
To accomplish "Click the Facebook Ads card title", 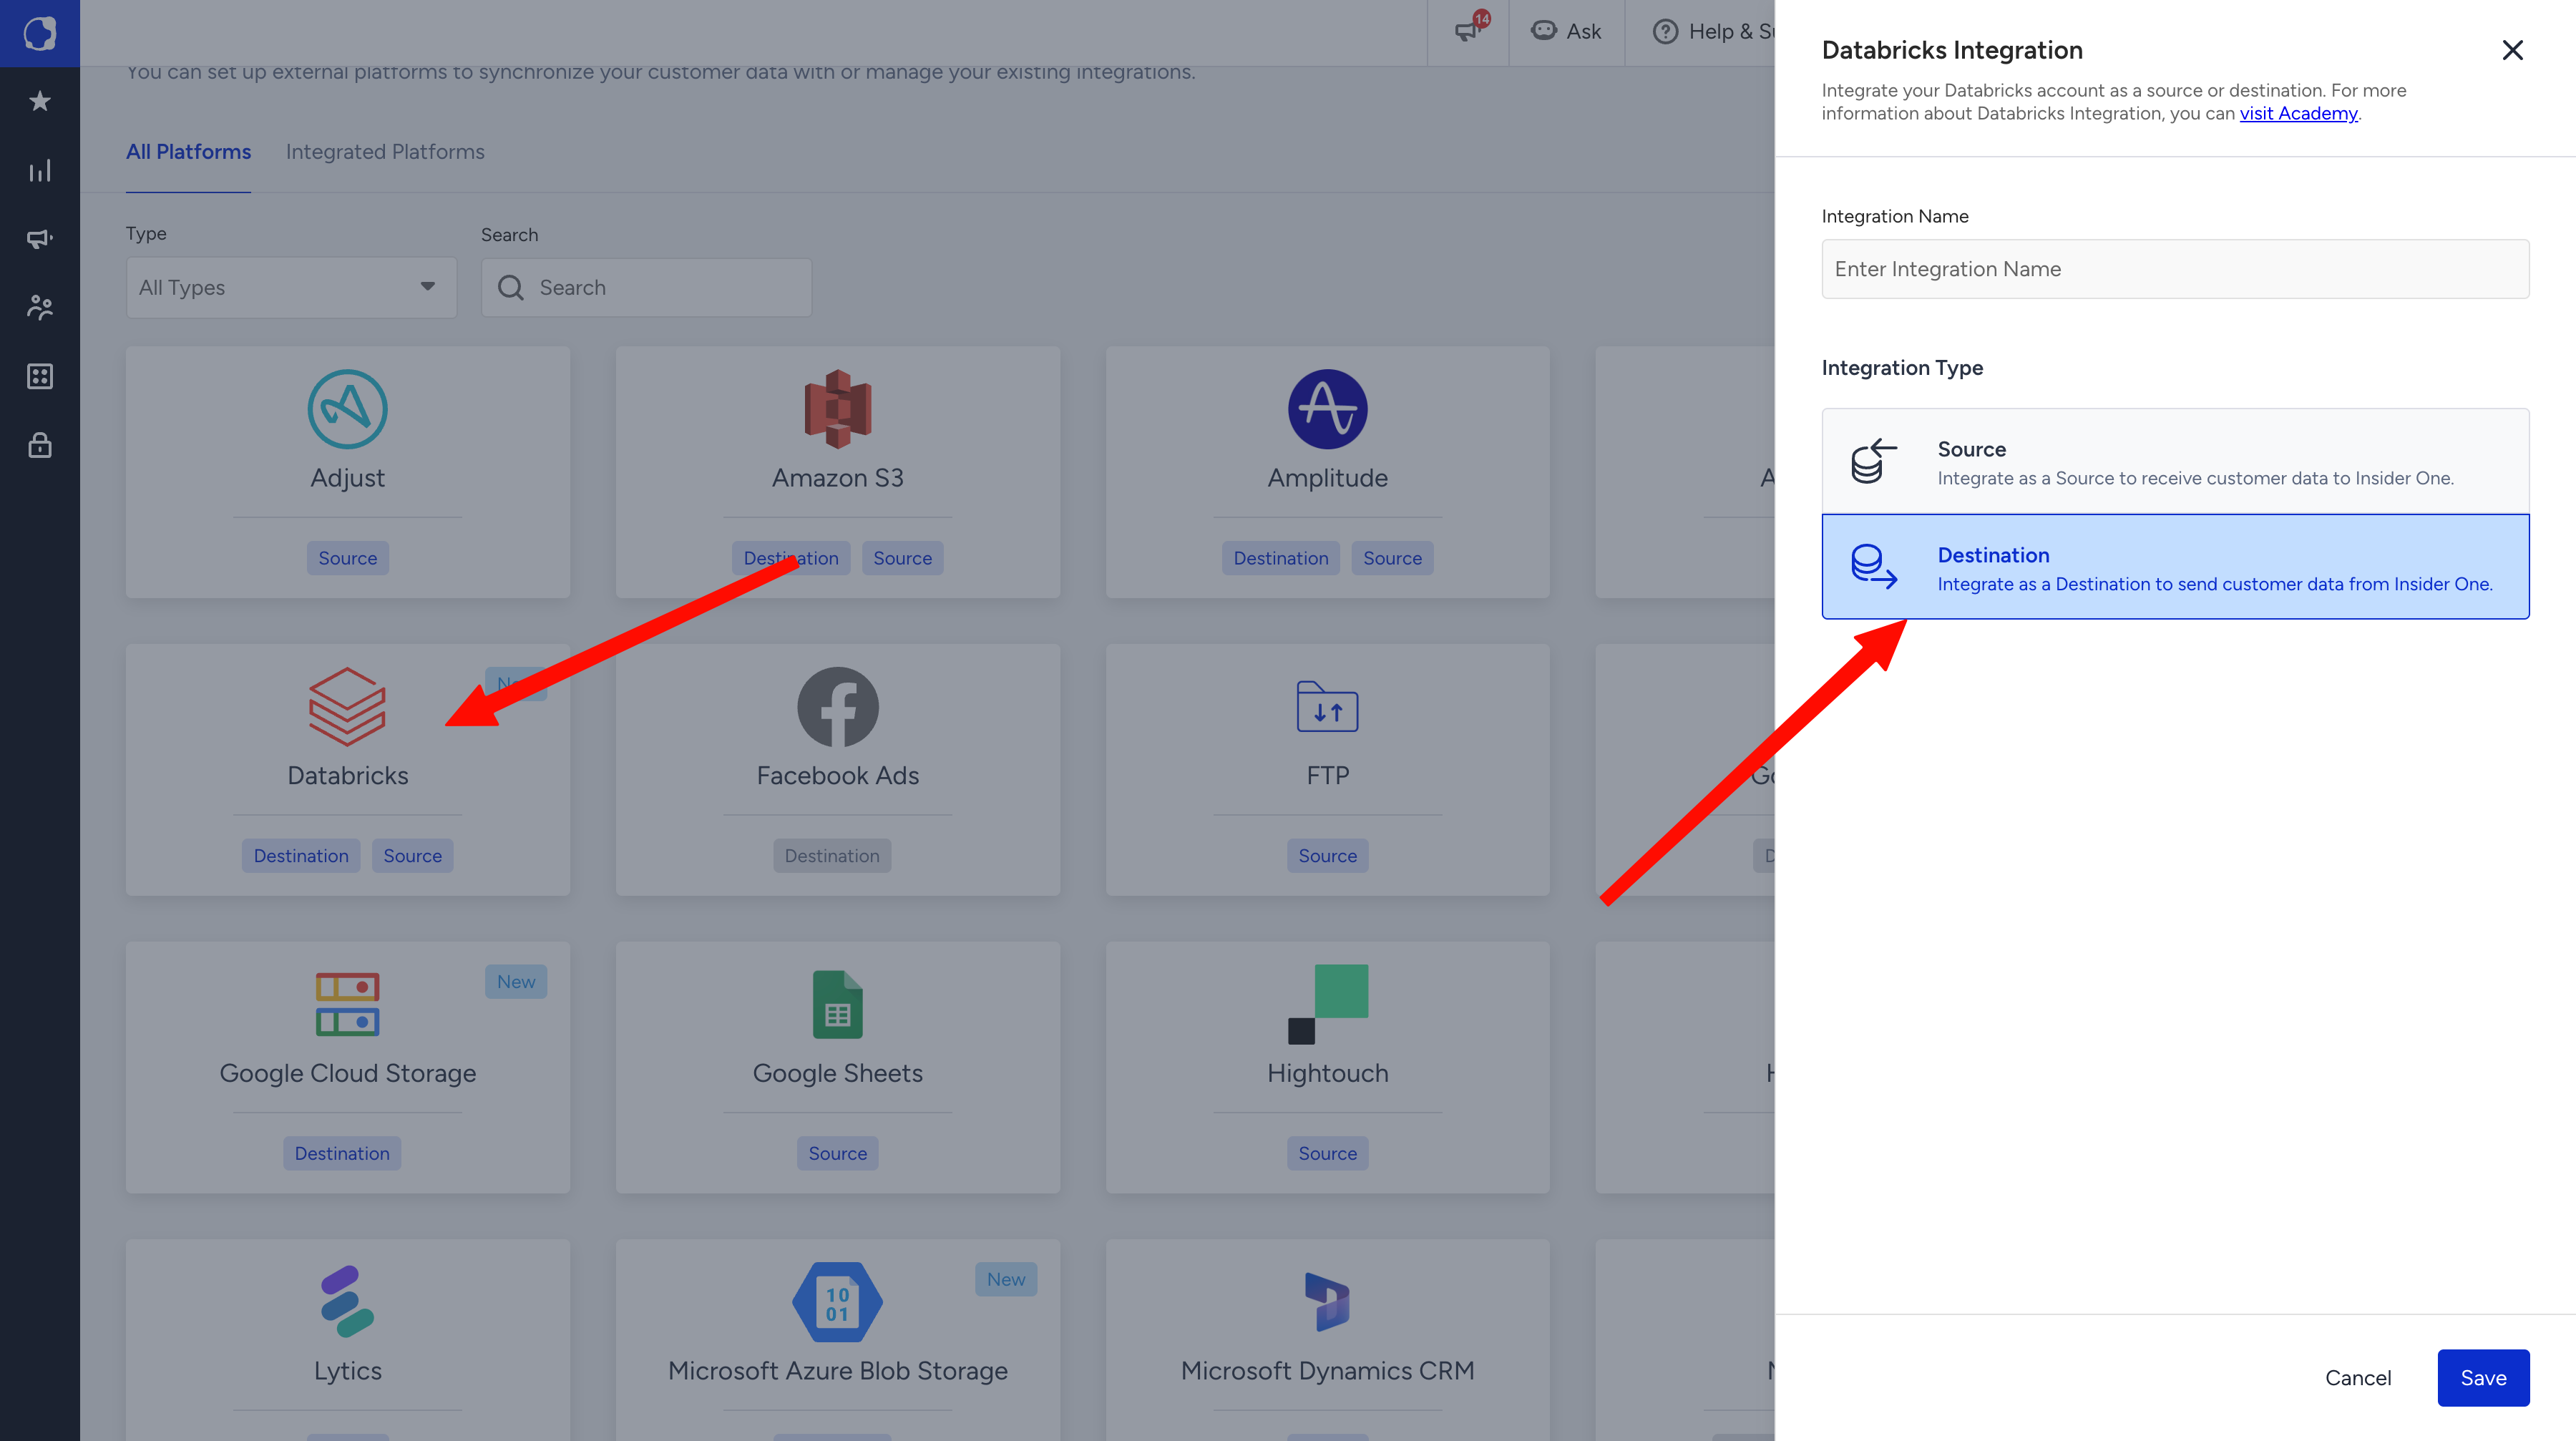I will tap(838, 776).
